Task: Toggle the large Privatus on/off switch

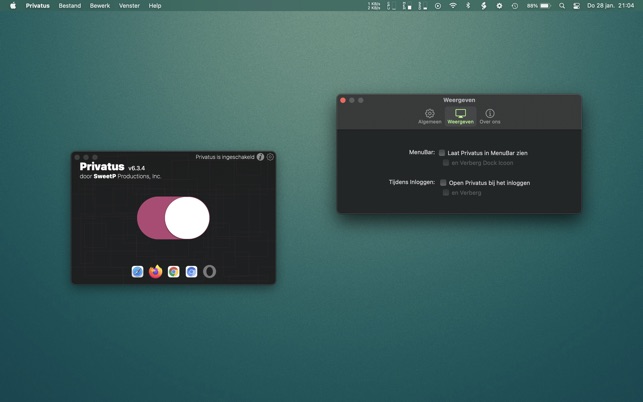Action: (173, 218)
